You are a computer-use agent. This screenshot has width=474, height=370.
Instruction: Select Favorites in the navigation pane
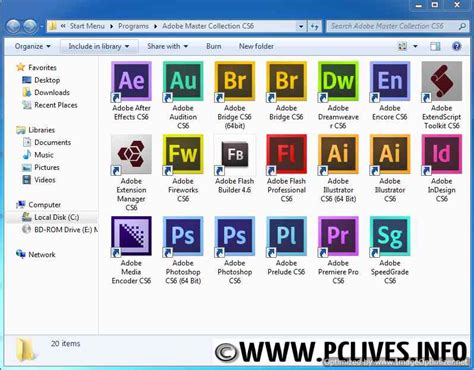click(x=36, y=67)
